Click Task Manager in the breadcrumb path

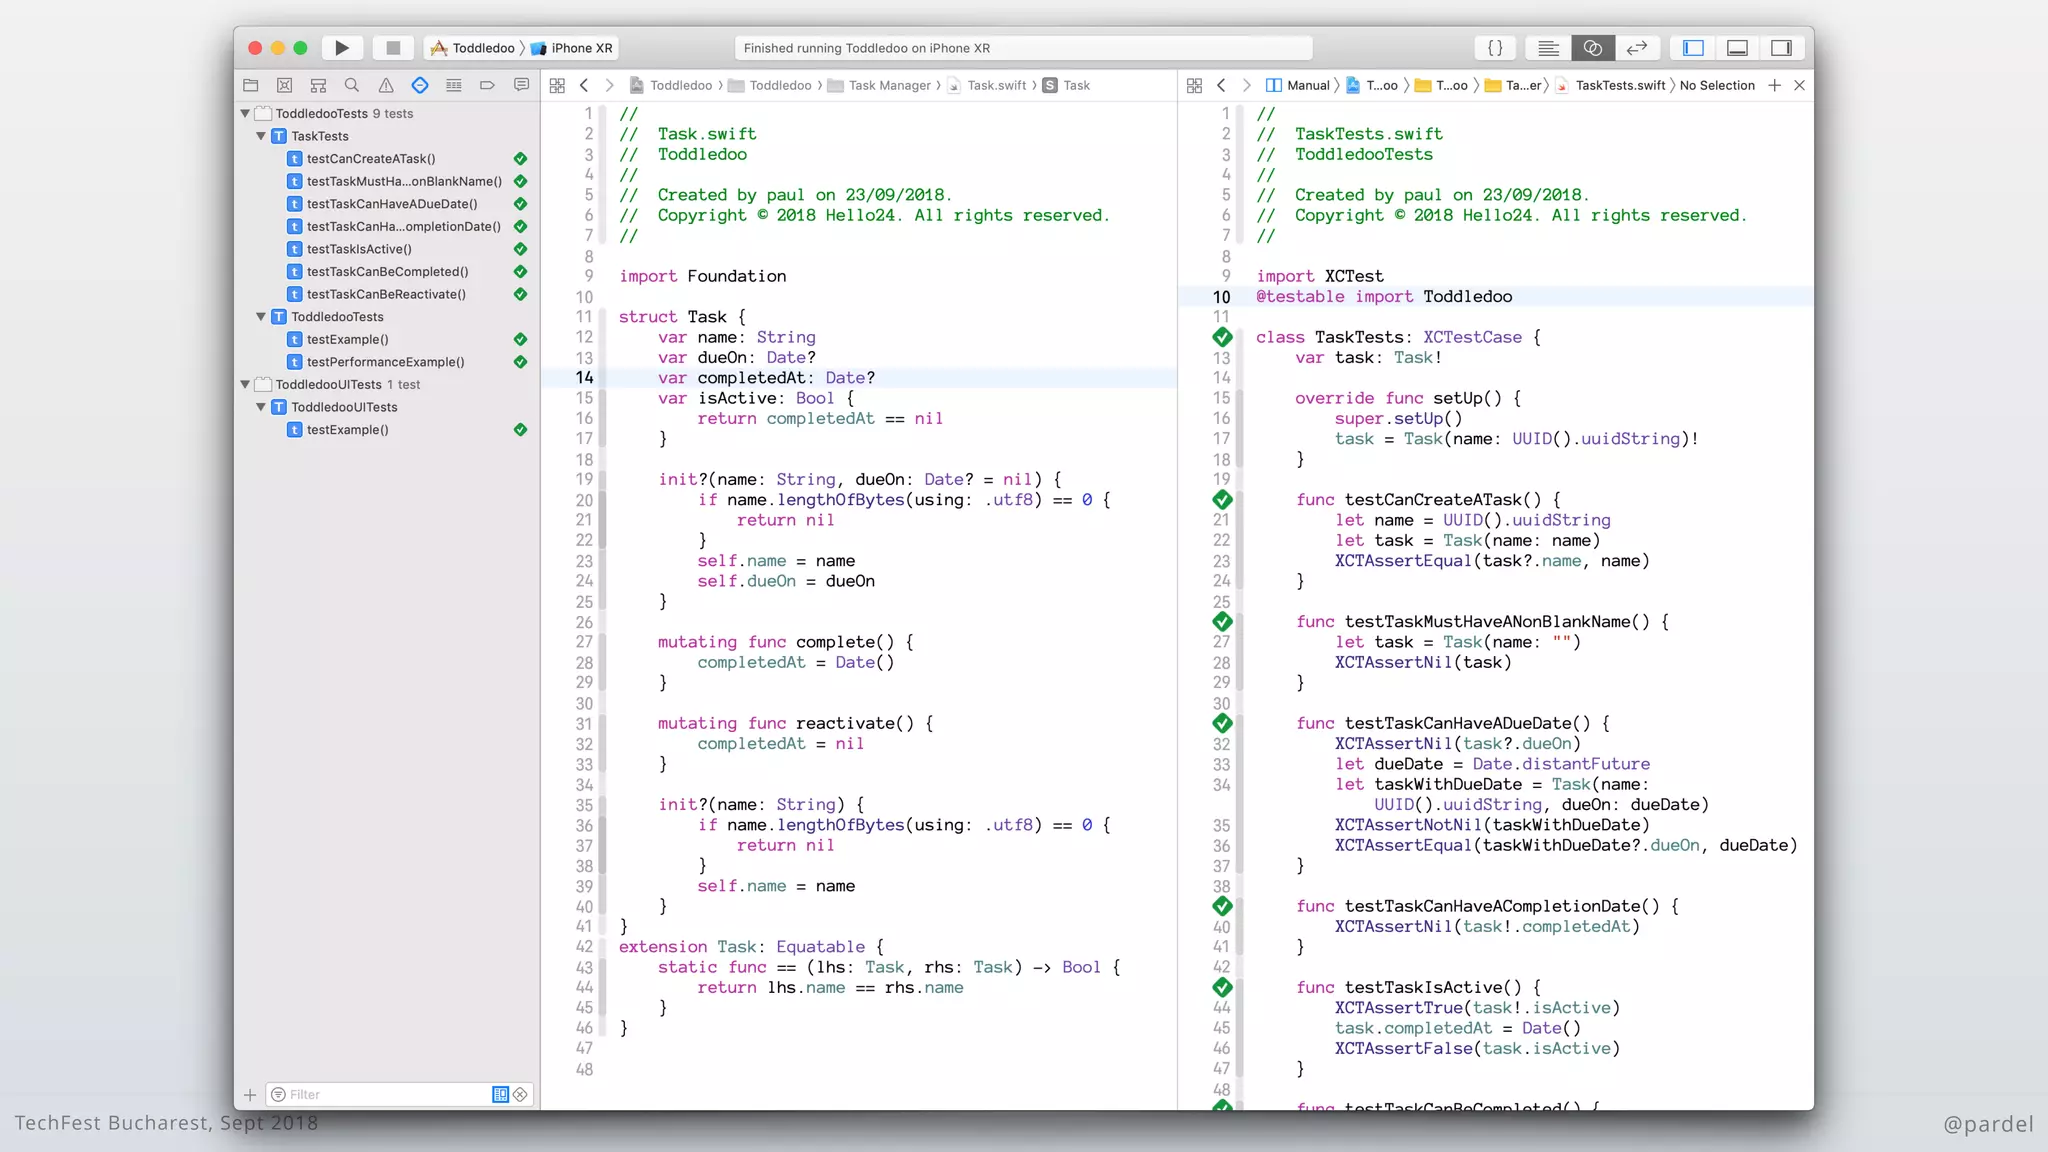pyautogui.click(x=888, y=86)
